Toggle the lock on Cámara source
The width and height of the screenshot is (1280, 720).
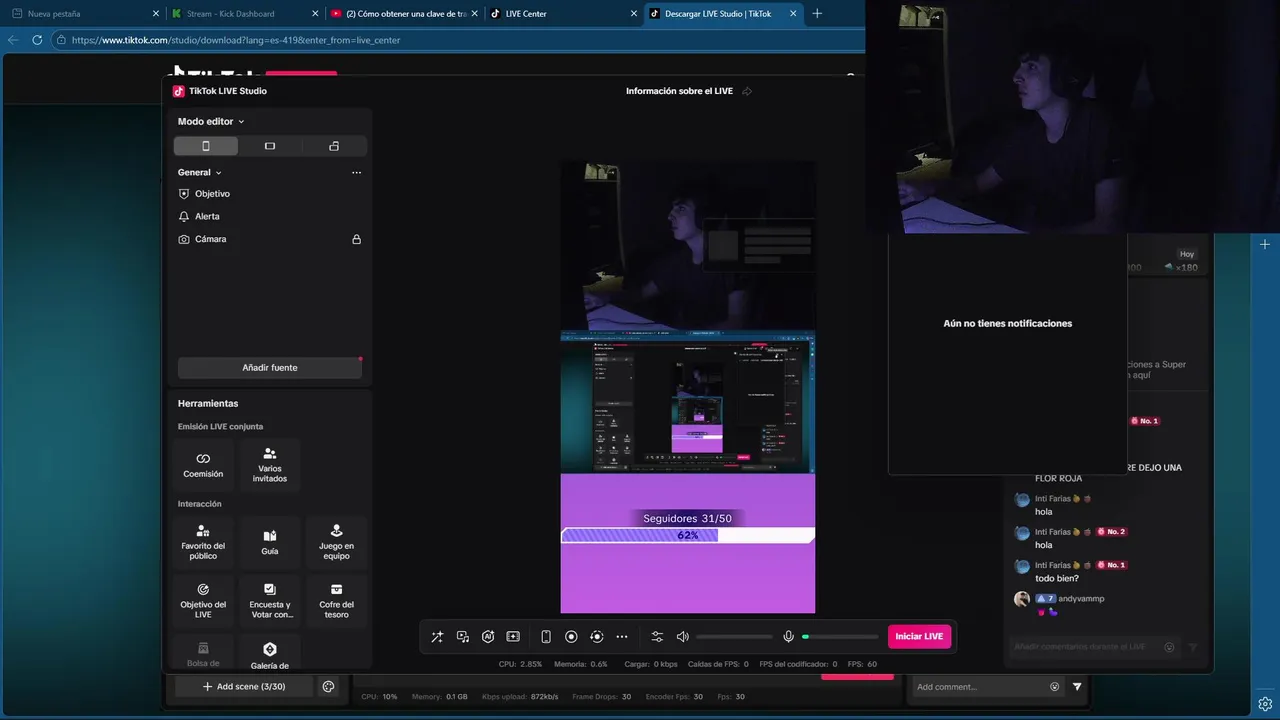pos(356,239)
